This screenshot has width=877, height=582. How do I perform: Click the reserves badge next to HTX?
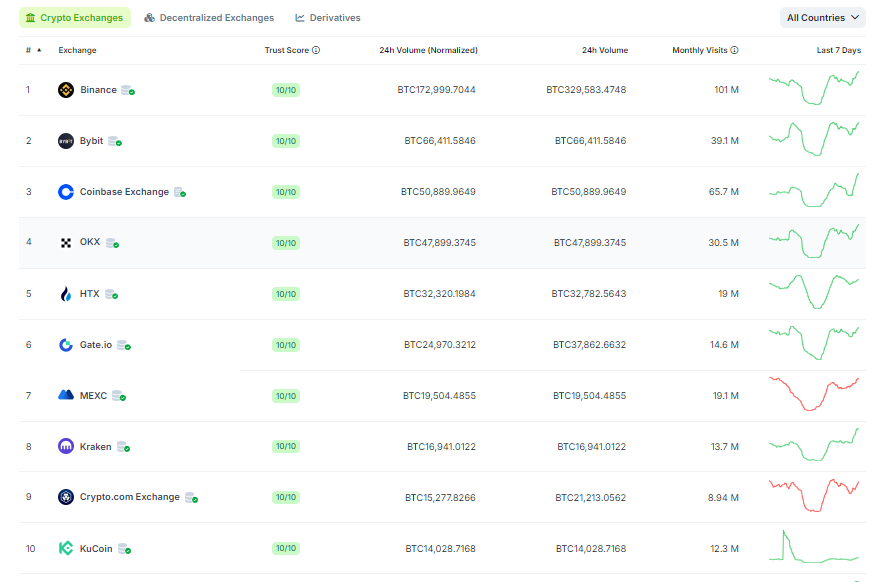click(x=111, y=294)
